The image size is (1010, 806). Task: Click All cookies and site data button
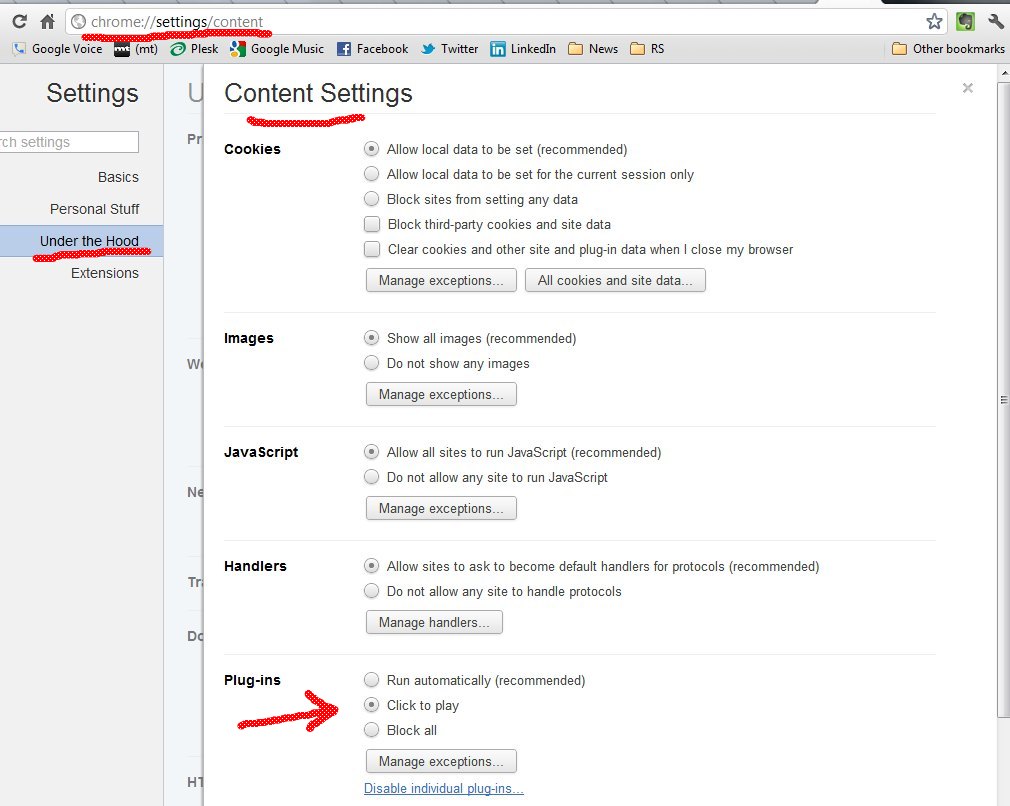tap(615, 280)
